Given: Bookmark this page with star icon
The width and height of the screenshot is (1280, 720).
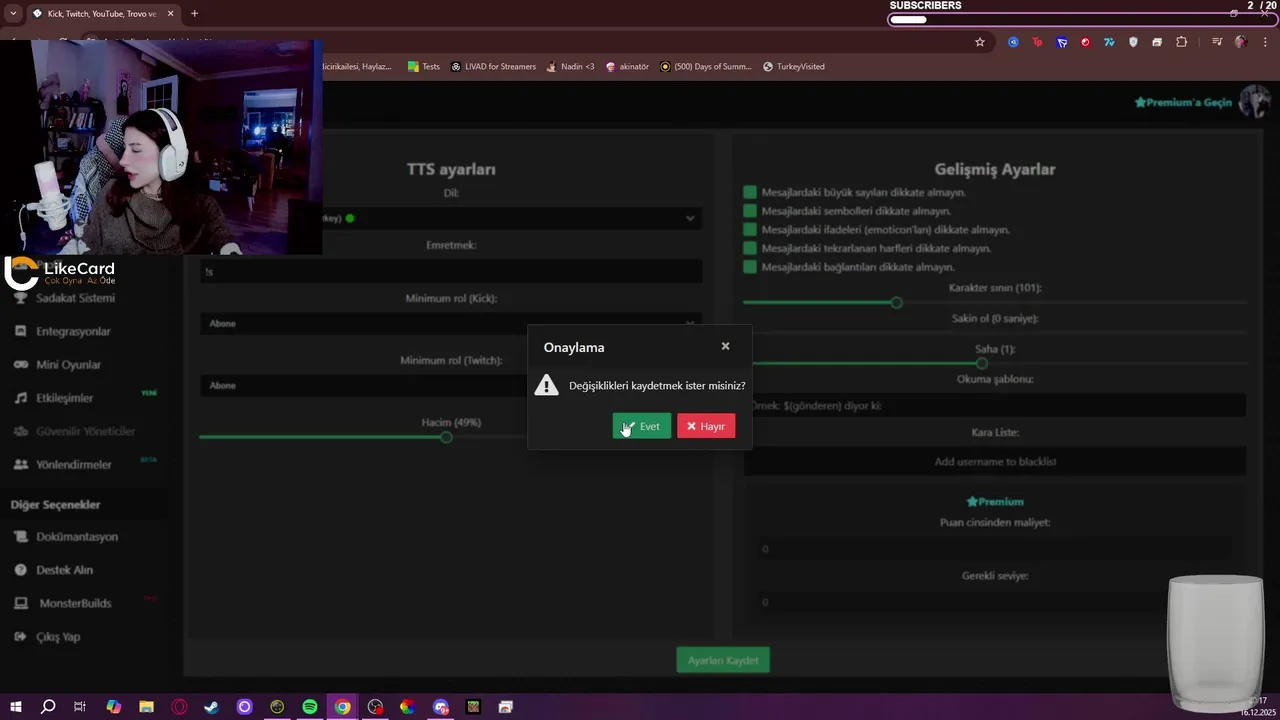Looking at the screenshot, I should [980, 42].
